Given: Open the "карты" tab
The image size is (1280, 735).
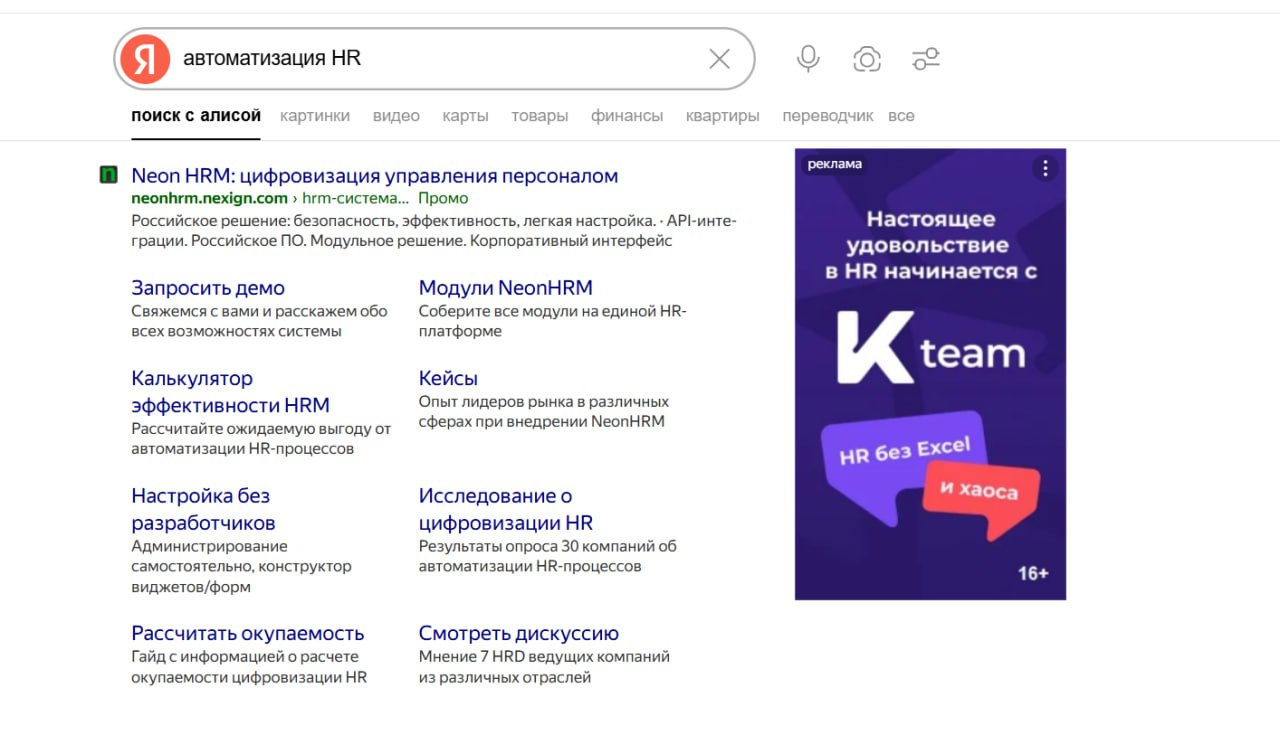Looking at the screenshot, I should pyautogui.click(x=466, y=116).
